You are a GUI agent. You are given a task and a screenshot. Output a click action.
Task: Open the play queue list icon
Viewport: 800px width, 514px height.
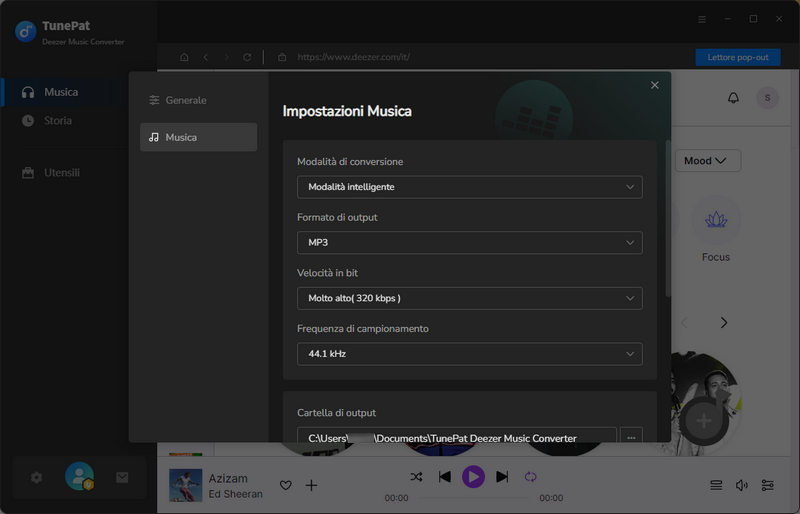716,485
